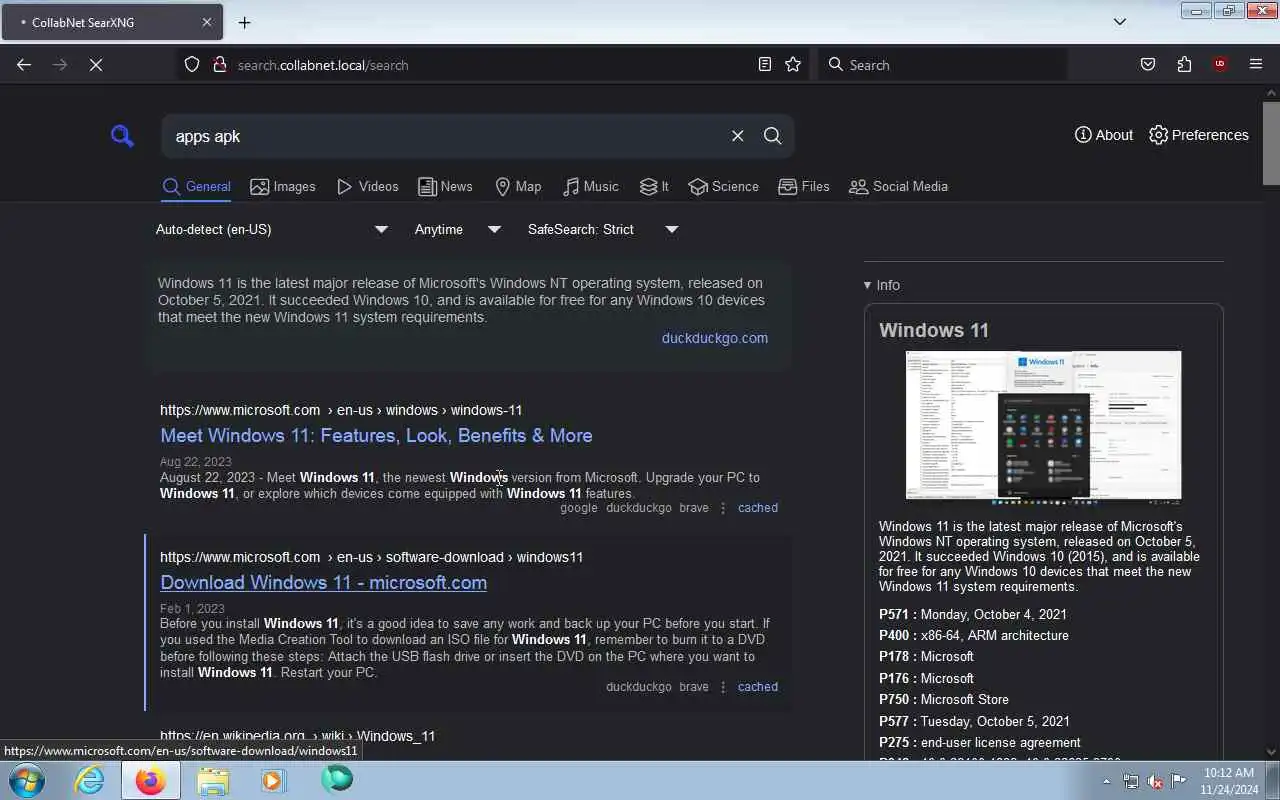Open the duckduckgo.com answer source link
The width and height of the screenshot is (1280, 800).
714,338
